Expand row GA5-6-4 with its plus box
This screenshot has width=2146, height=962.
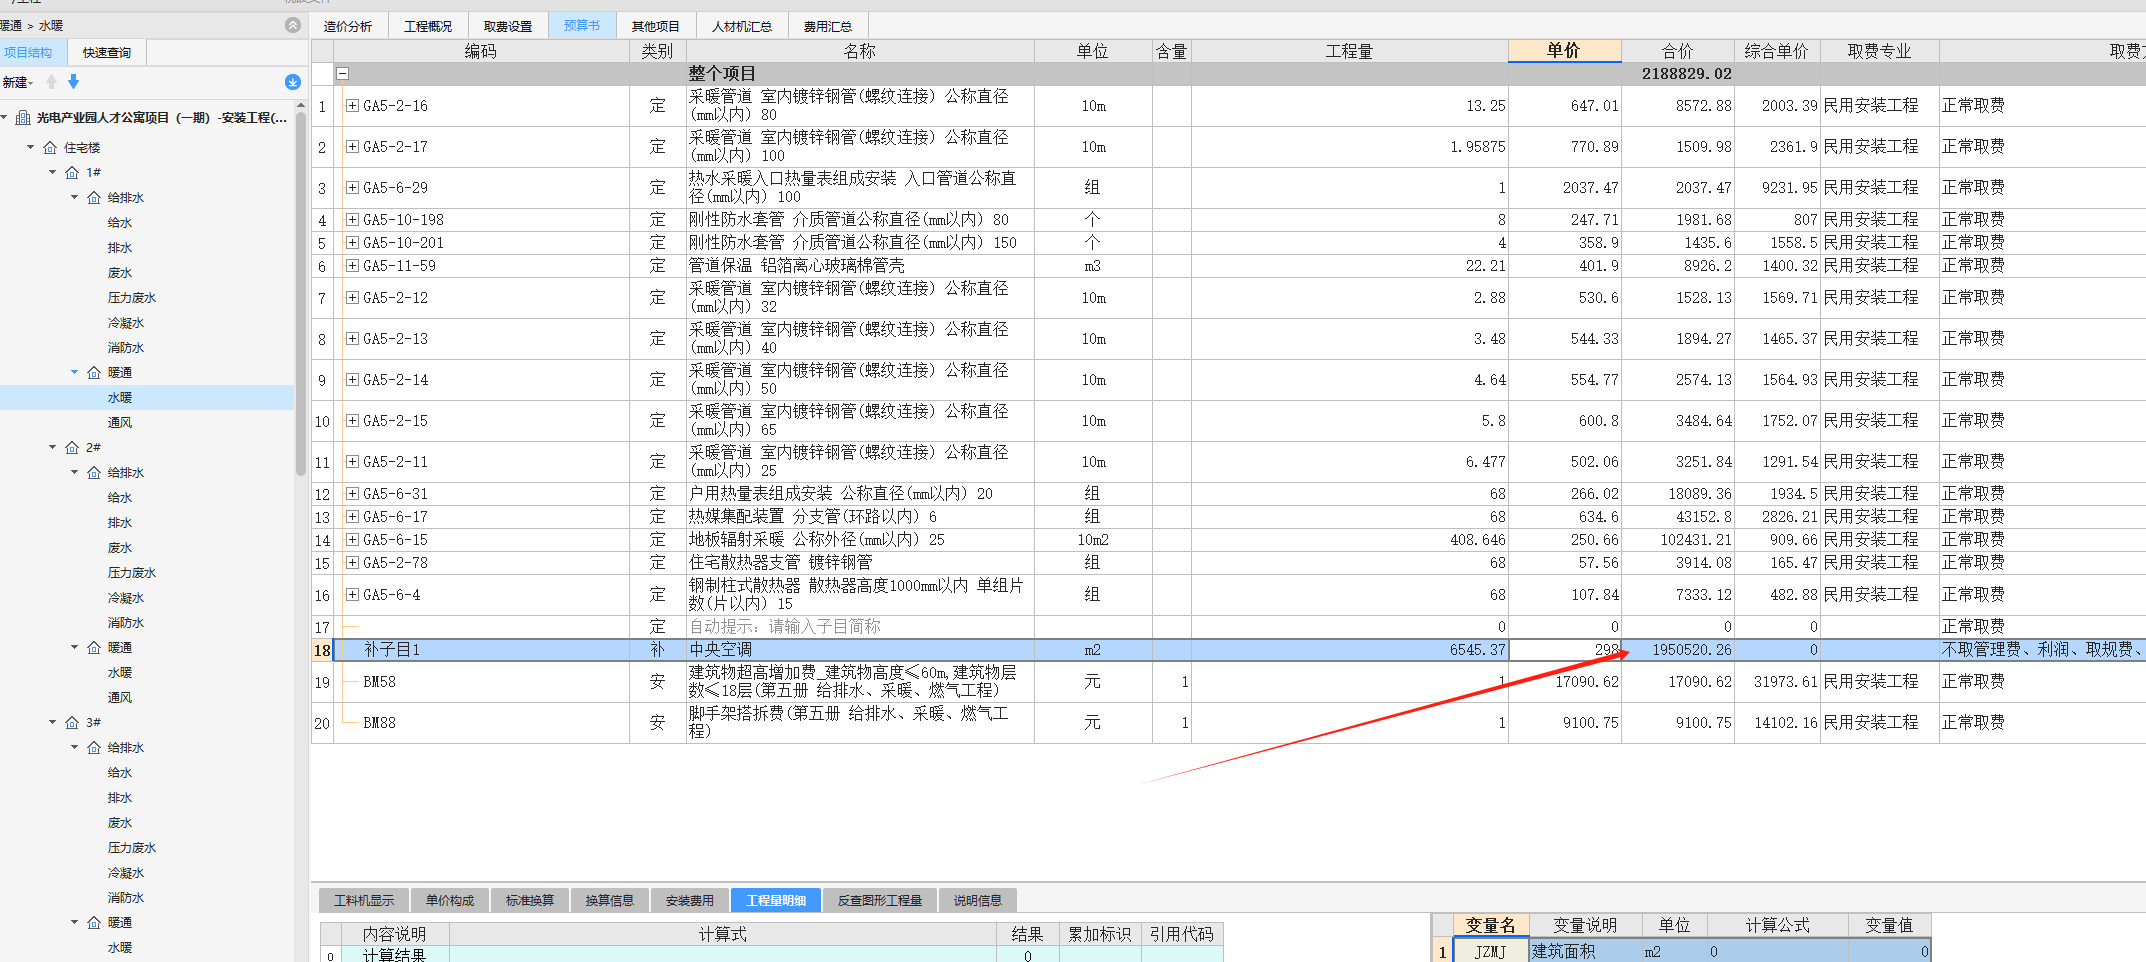(352, 594)
